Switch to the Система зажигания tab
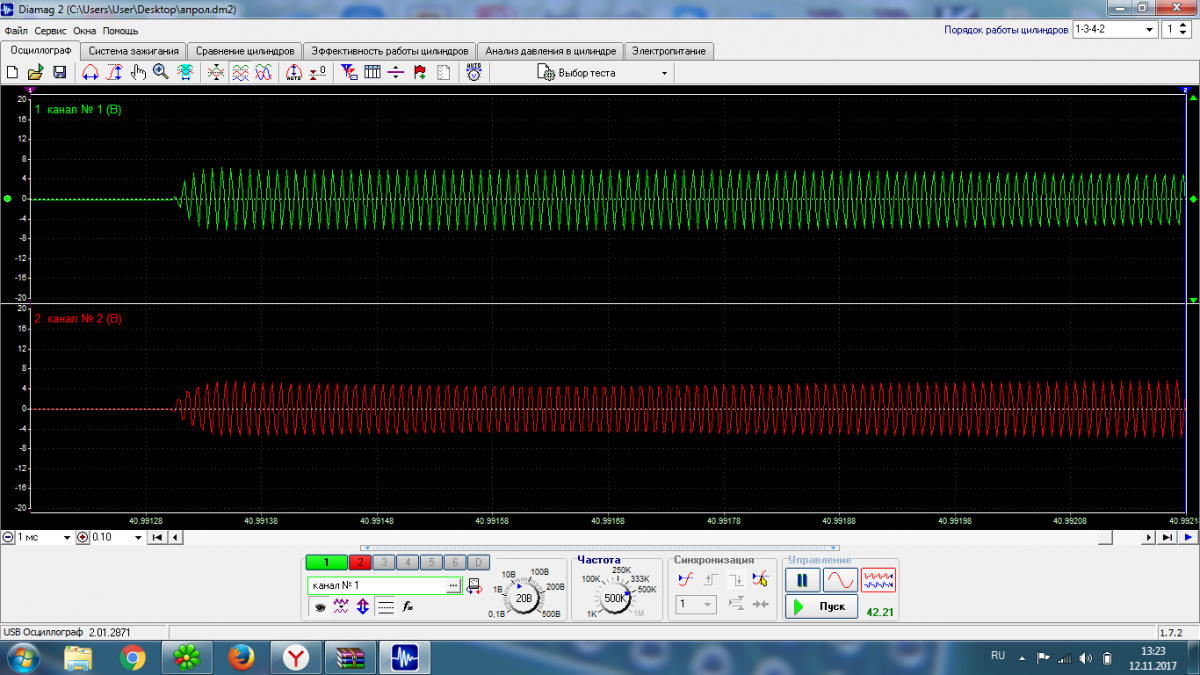The width and height of the screenshot is (1200, 675). click(x=133, y=51)
